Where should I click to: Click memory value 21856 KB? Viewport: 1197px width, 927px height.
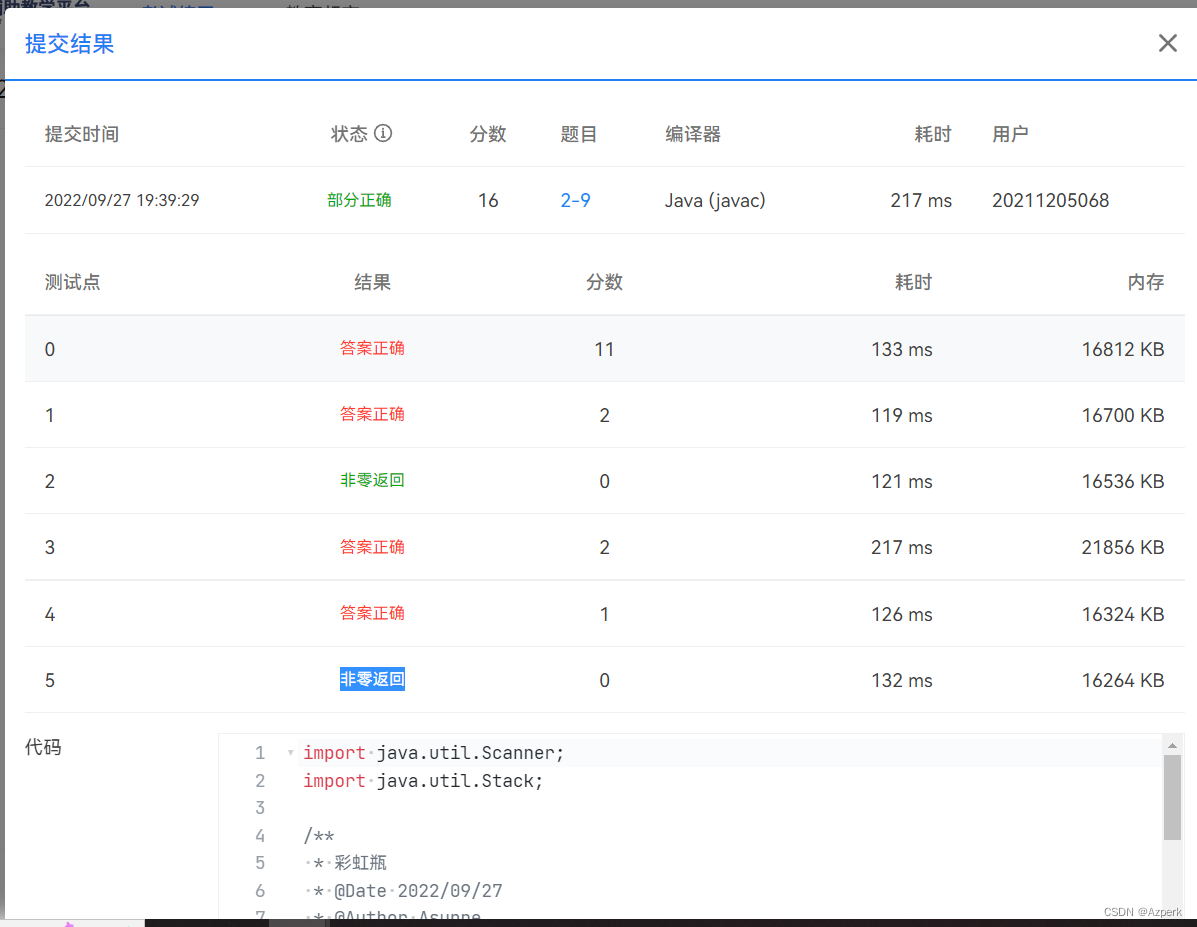click(x=1122, y=547)
